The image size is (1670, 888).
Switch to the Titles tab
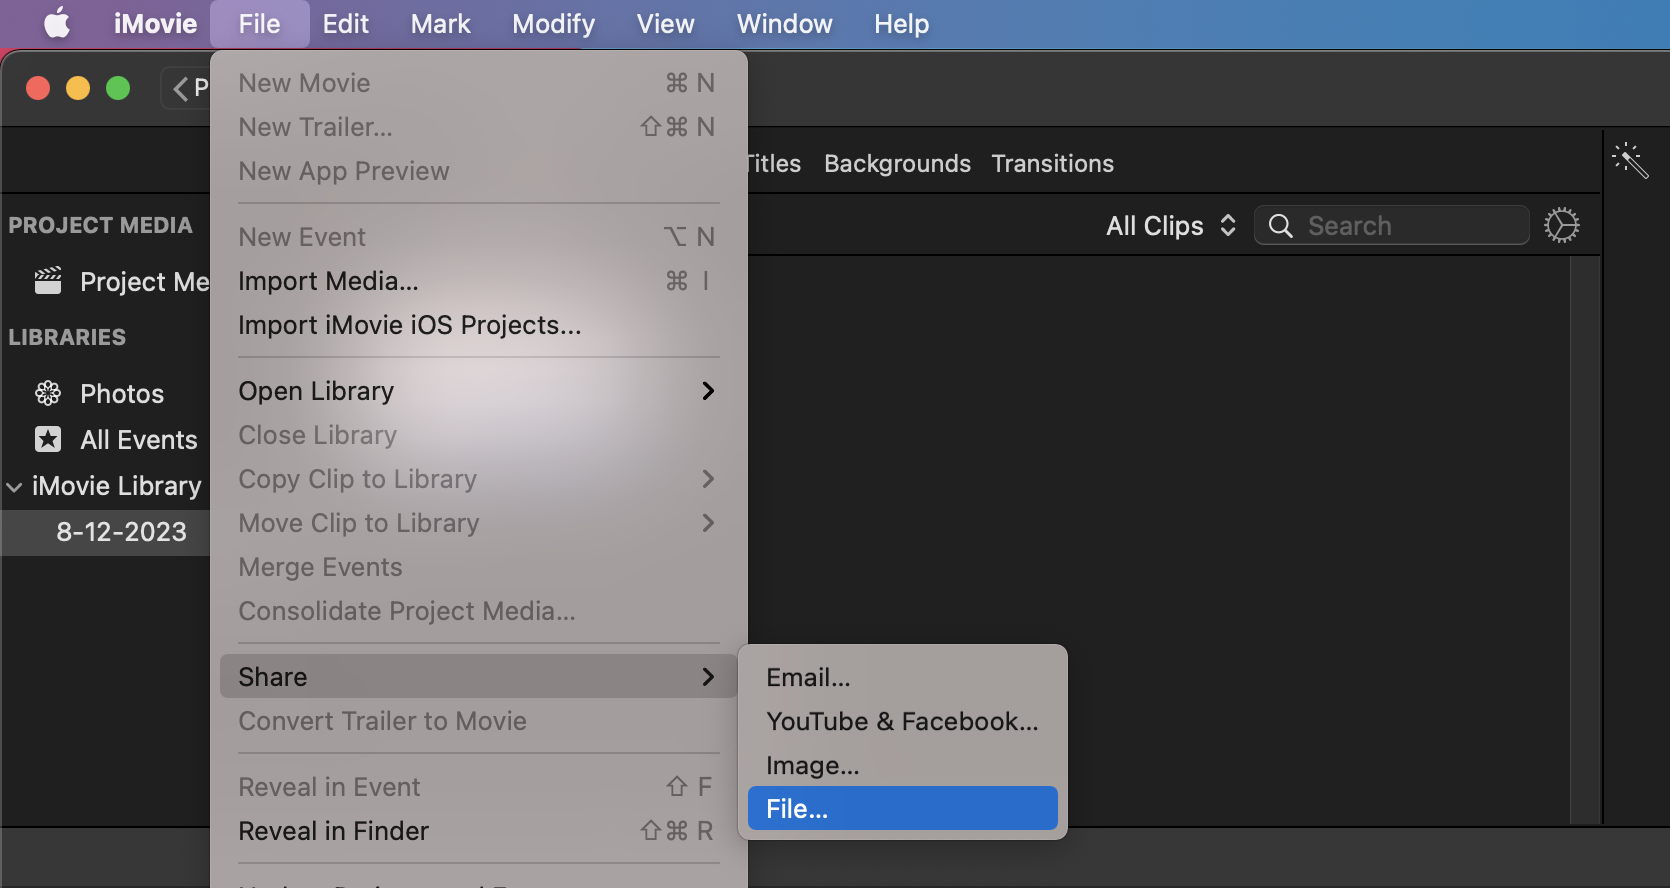775,163
